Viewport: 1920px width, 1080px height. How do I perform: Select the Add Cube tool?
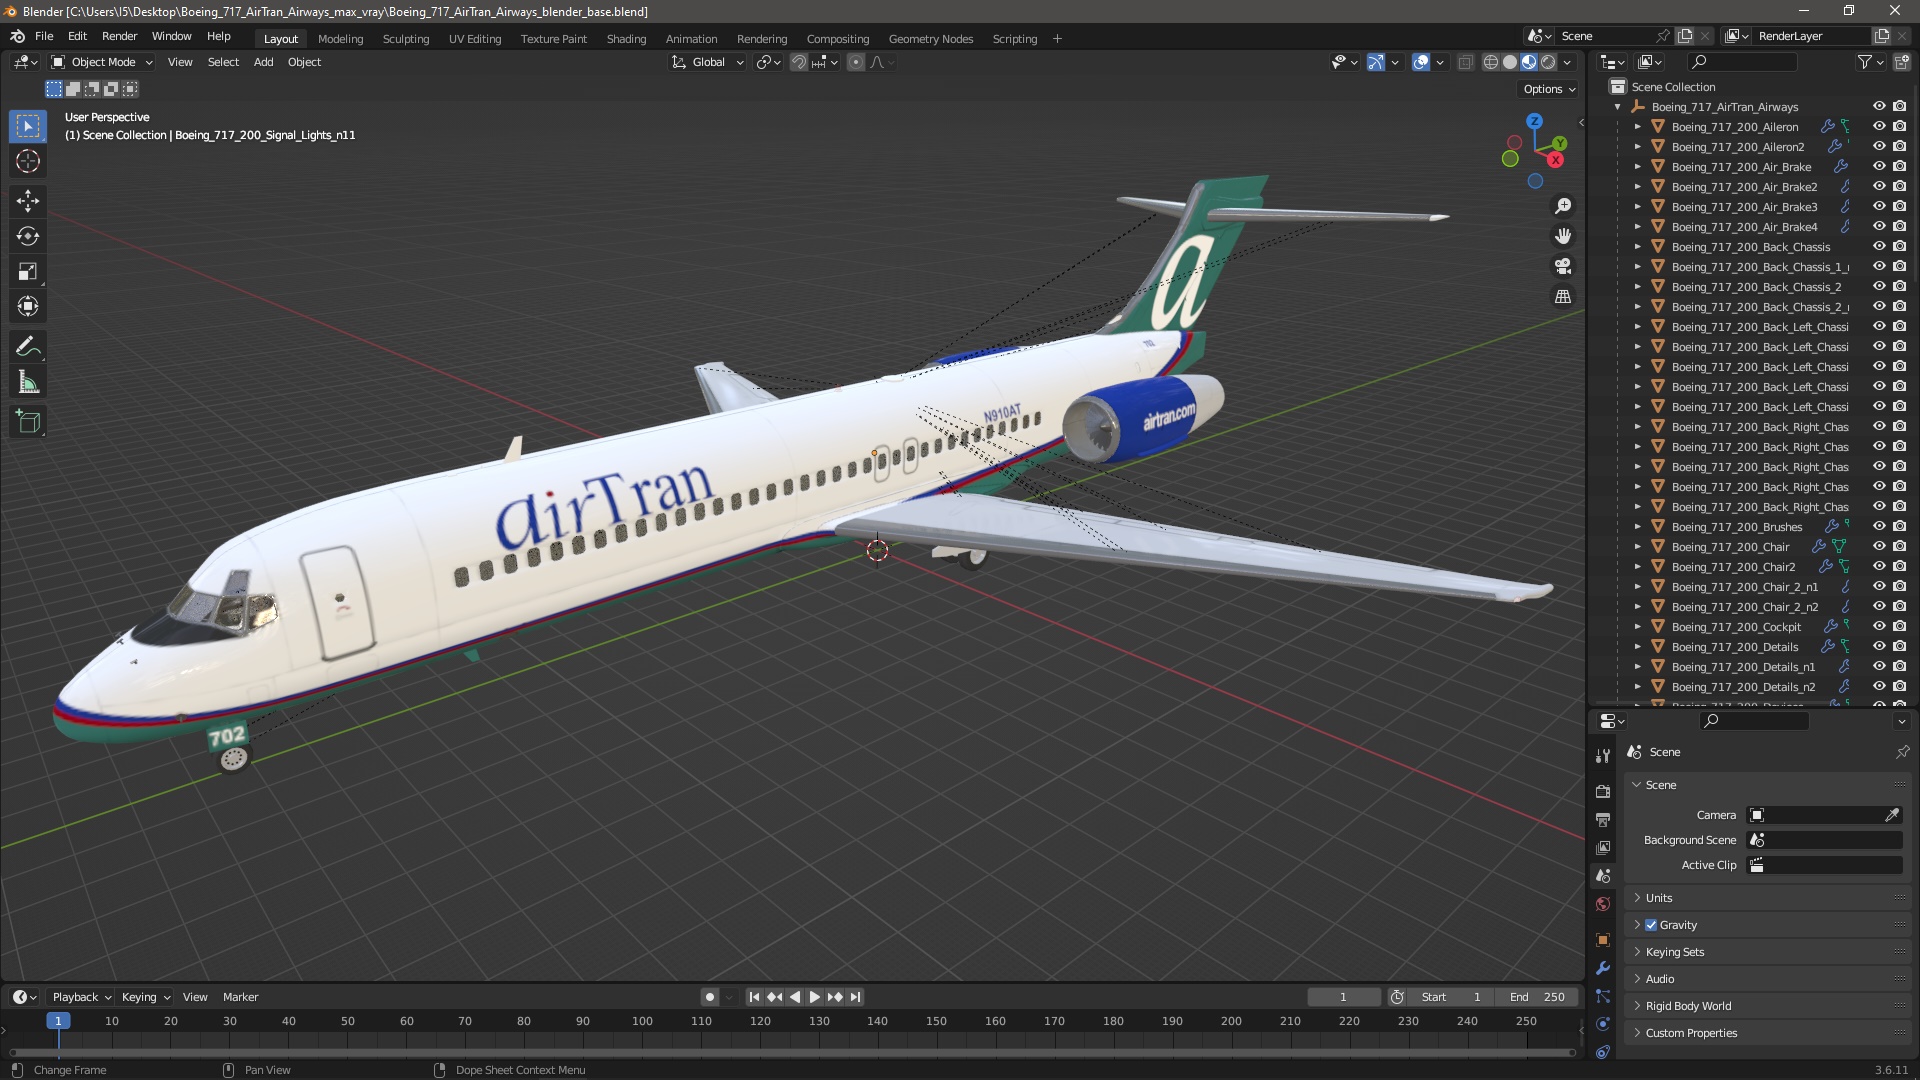28,422
